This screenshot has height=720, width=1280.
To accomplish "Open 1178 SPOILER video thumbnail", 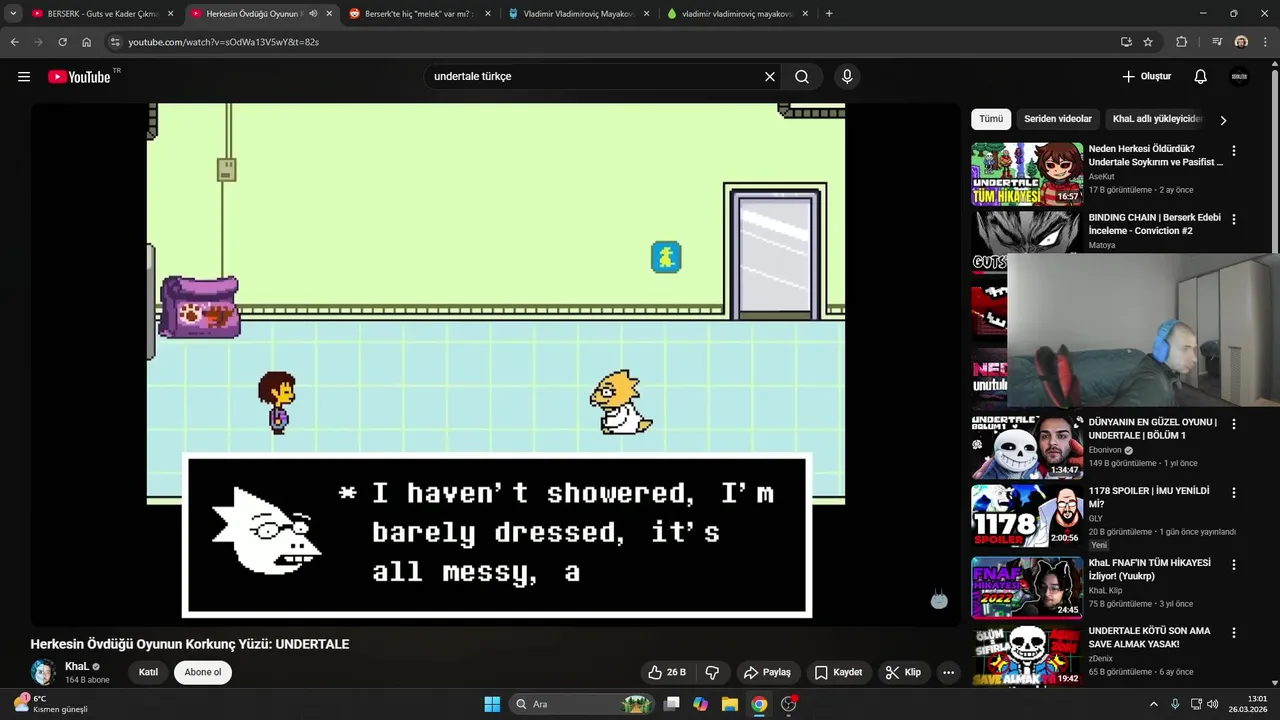I will (1027, 516).
